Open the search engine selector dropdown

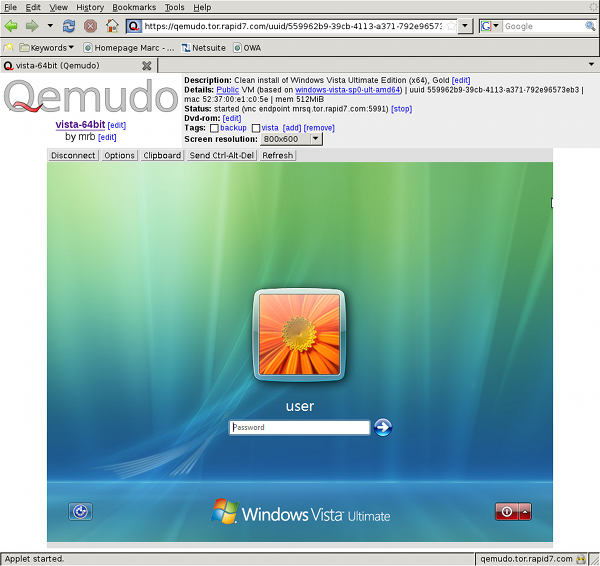[490, 26]
